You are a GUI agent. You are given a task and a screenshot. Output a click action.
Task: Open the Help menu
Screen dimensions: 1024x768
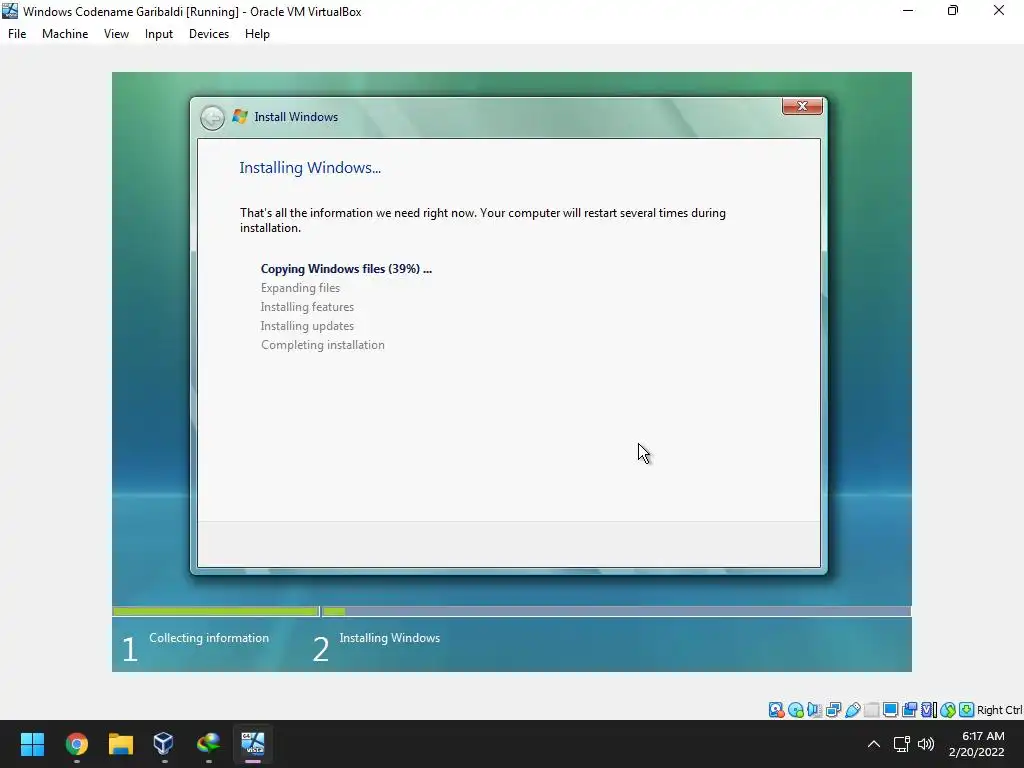257,34
